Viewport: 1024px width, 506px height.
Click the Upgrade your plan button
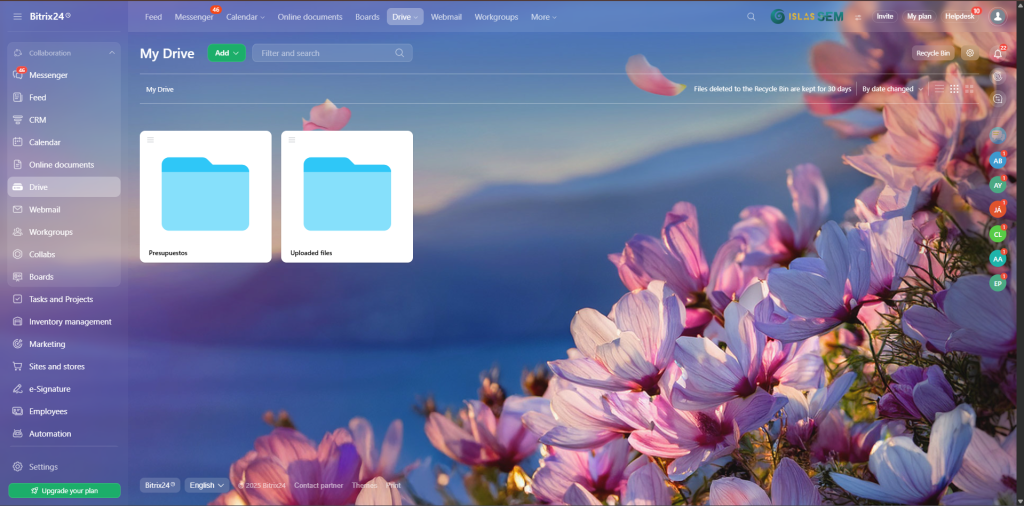point(64,491)
